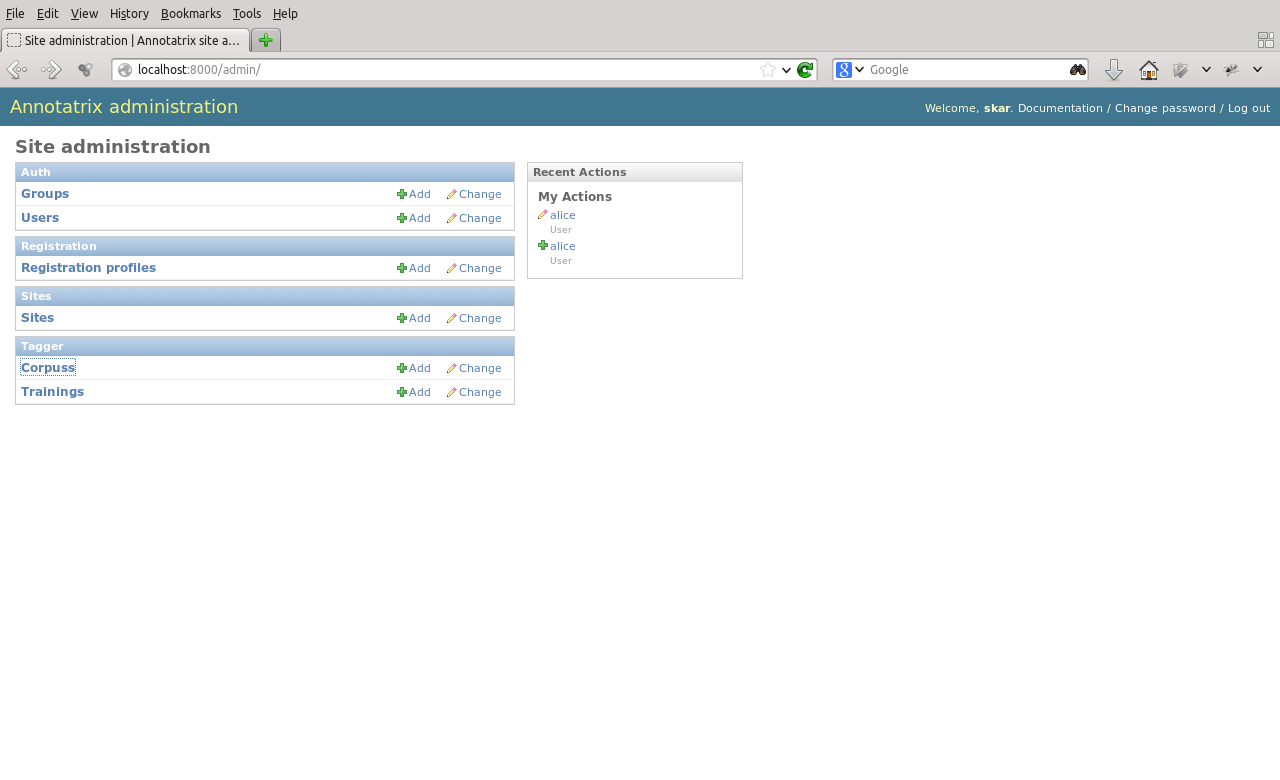The width and height of the screenshot is (1280, 780).
Task: Expand the chevron at far right of toolbar
Action: (x=1257, y=69)
